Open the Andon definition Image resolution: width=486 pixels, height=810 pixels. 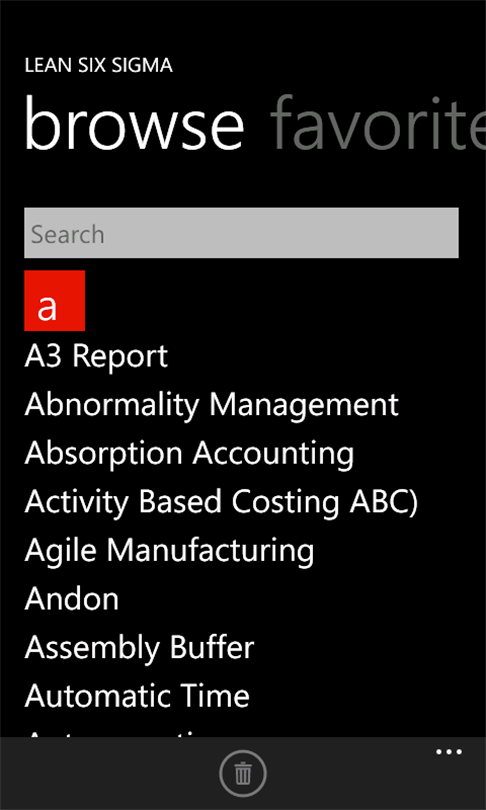point(71,599)
